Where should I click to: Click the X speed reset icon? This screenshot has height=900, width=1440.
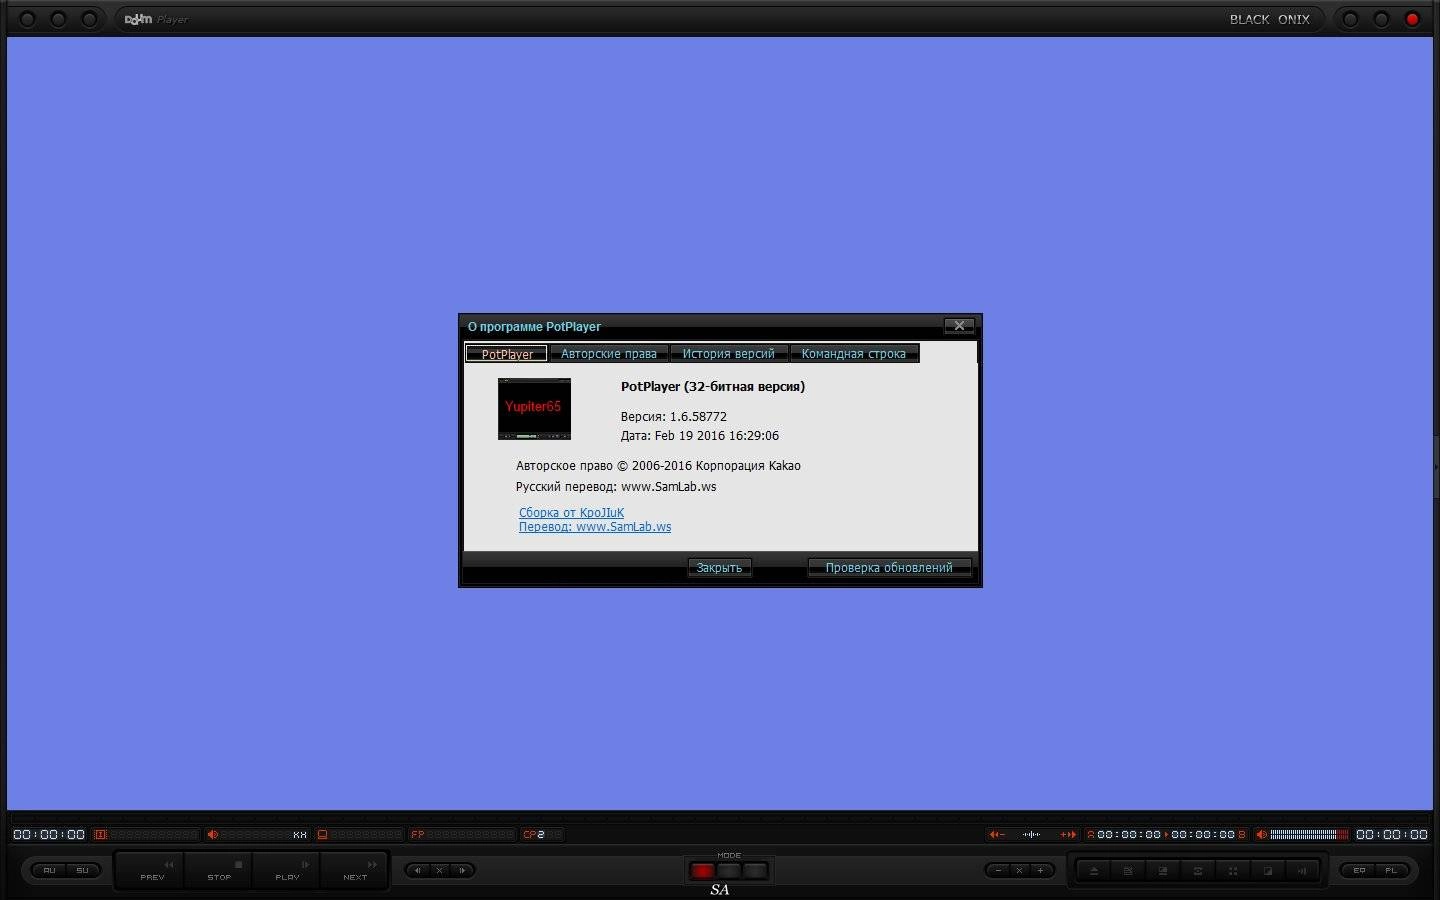[1019, 870]
